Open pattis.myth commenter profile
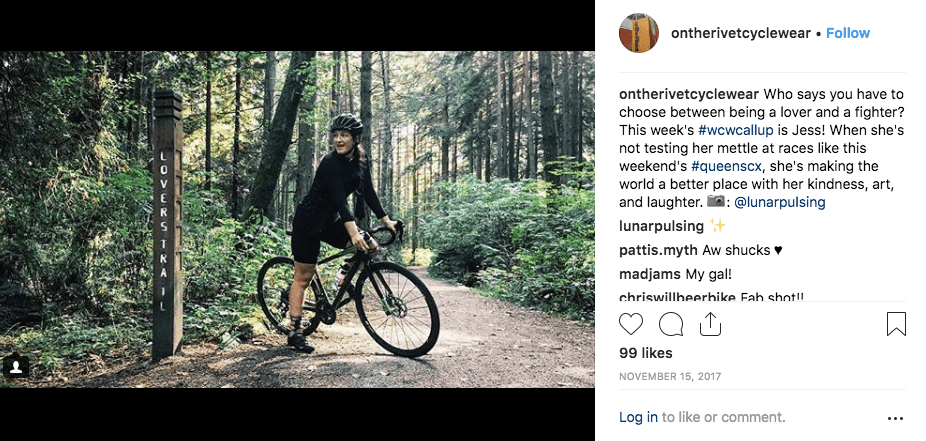This screenshot has height=441, width=926. pos(660,250)
